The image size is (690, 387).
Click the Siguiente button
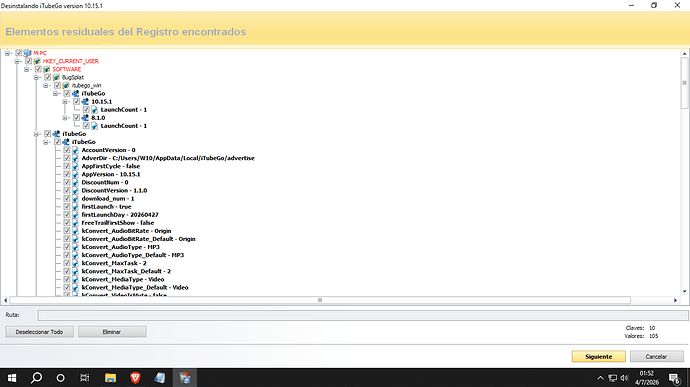point(598,356)
